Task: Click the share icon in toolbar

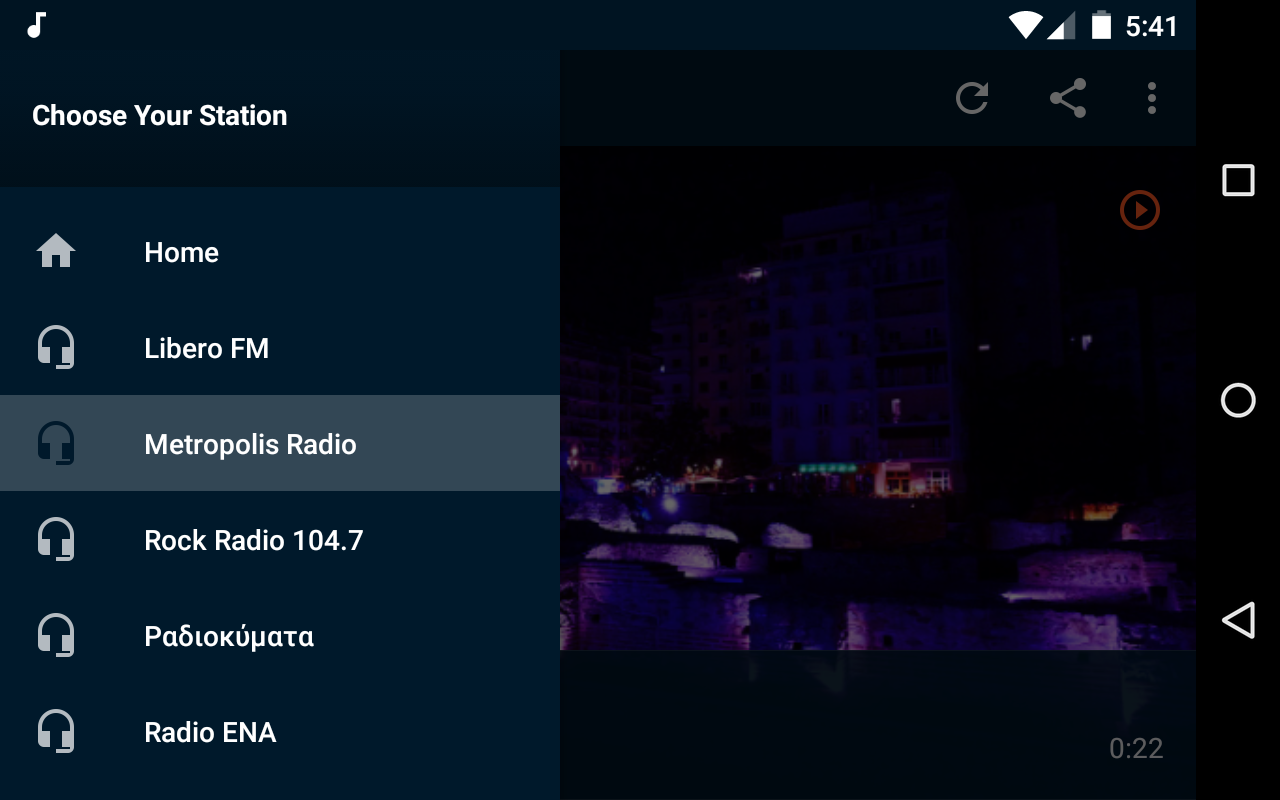Action: 1067,98
